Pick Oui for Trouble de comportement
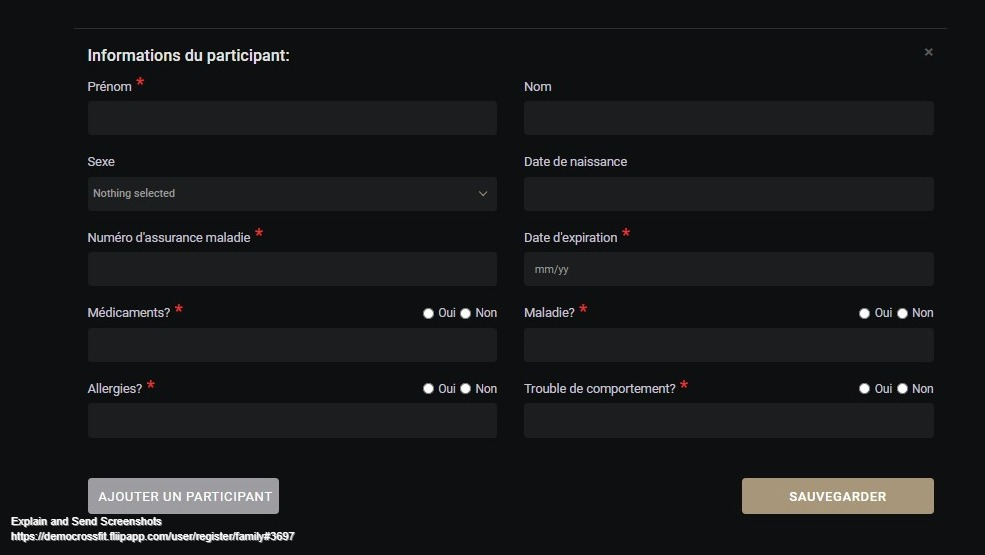This screenshot has width=985, height=555. (x=864, y=389)
